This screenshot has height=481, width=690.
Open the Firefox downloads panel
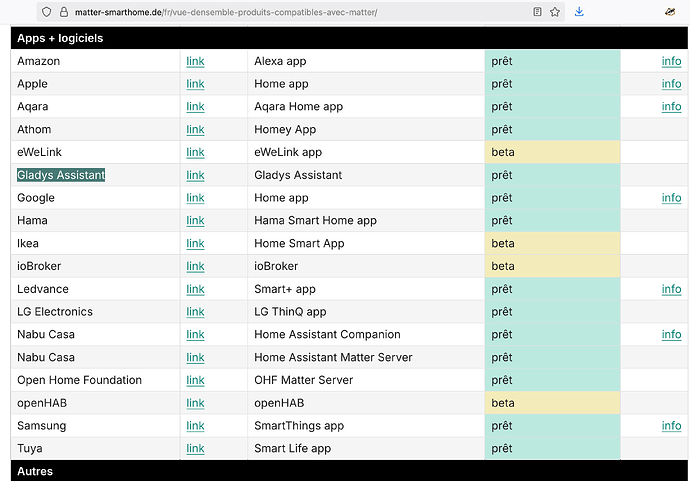tap(580, 12)
